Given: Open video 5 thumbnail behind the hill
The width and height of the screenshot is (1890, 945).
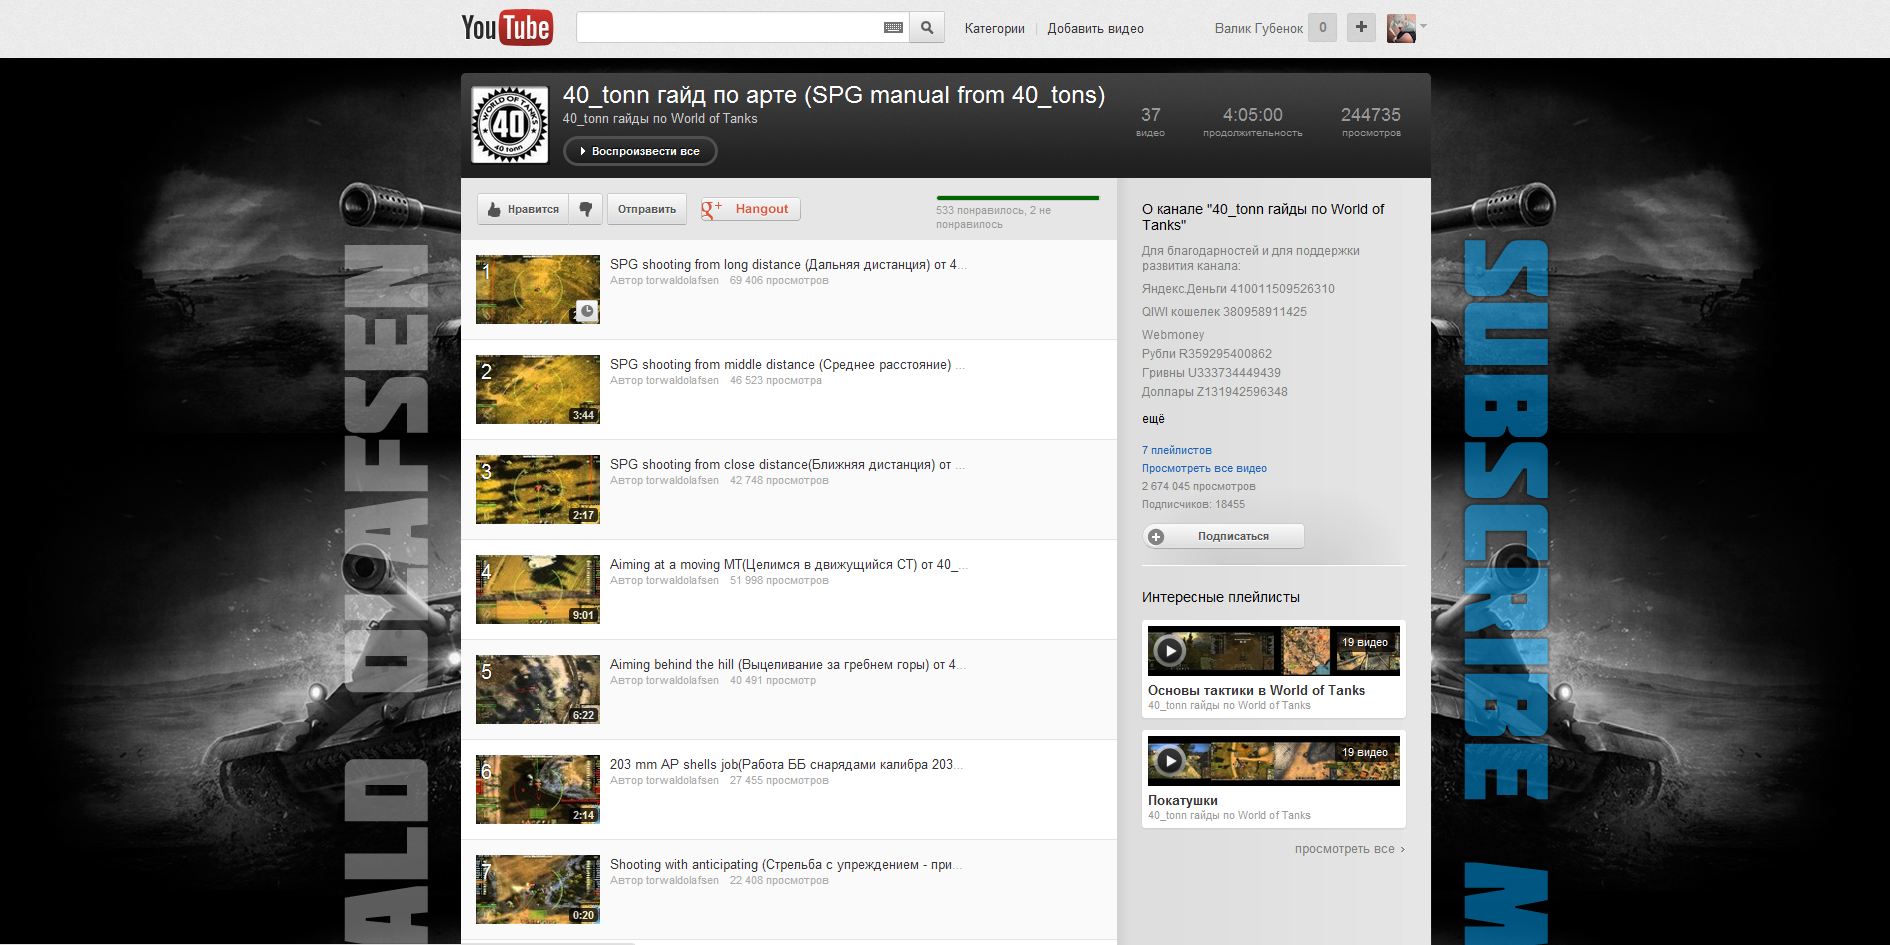Looking at the screenshot, I should (538, 689).
